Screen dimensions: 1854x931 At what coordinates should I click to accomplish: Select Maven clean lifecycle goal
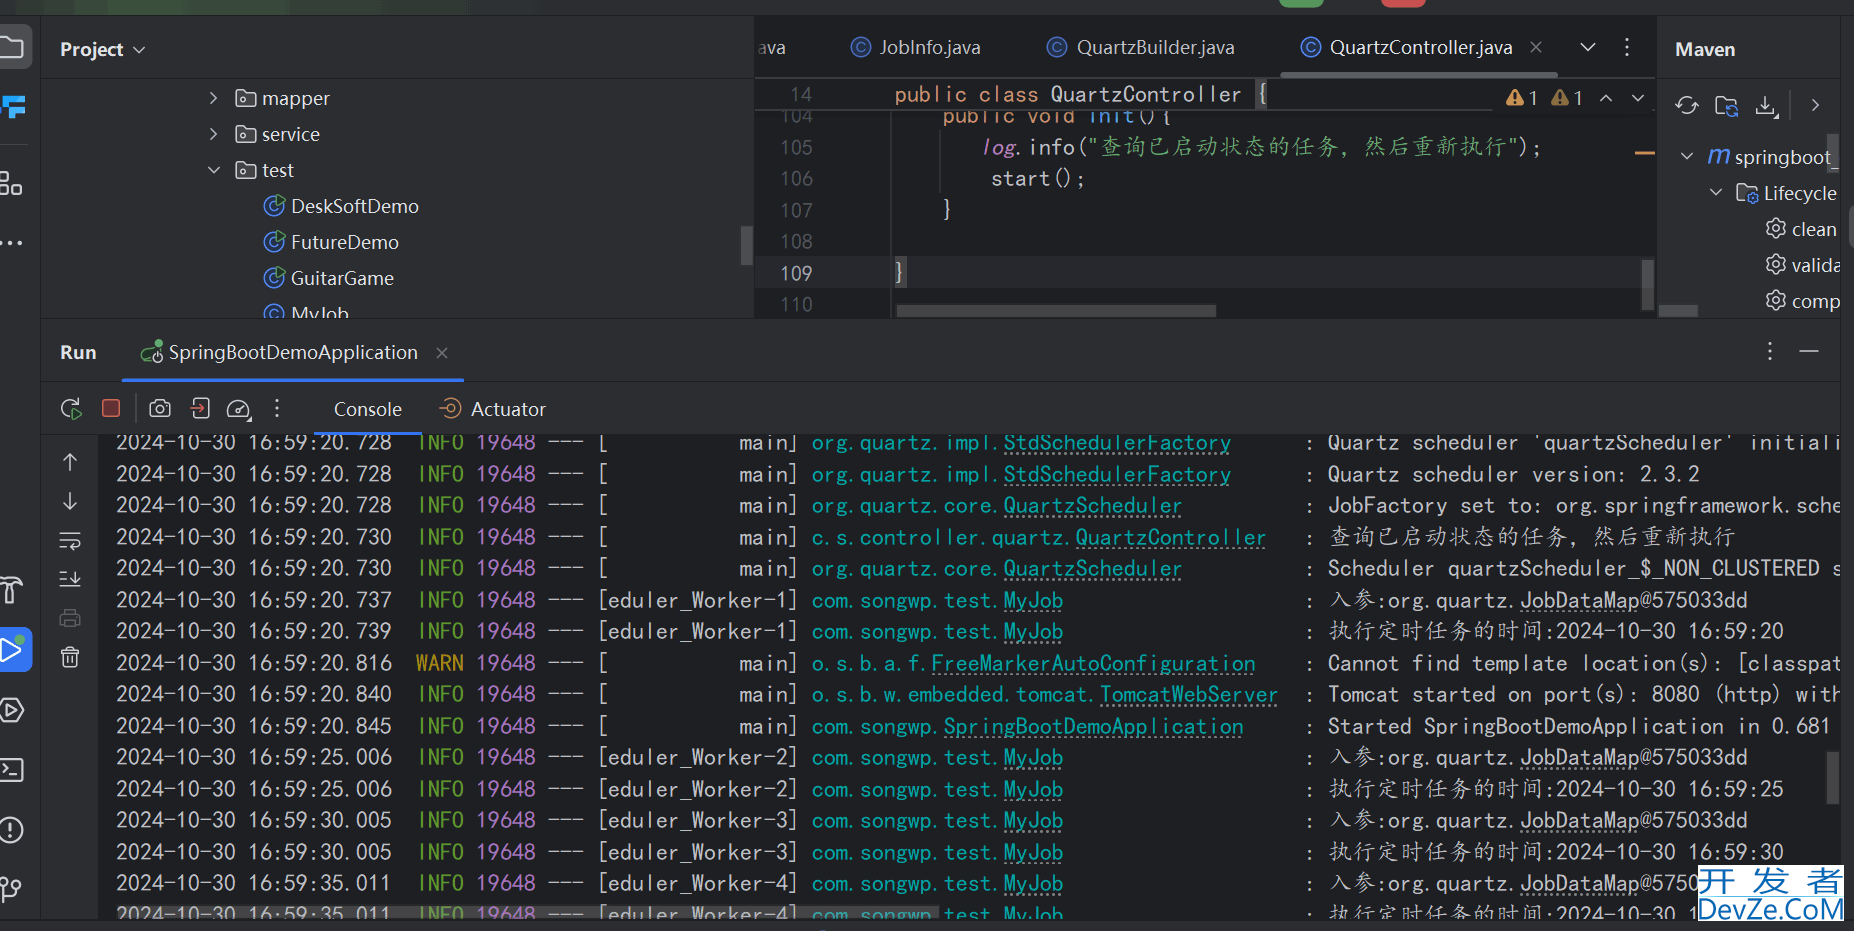tap(1802, 229)
